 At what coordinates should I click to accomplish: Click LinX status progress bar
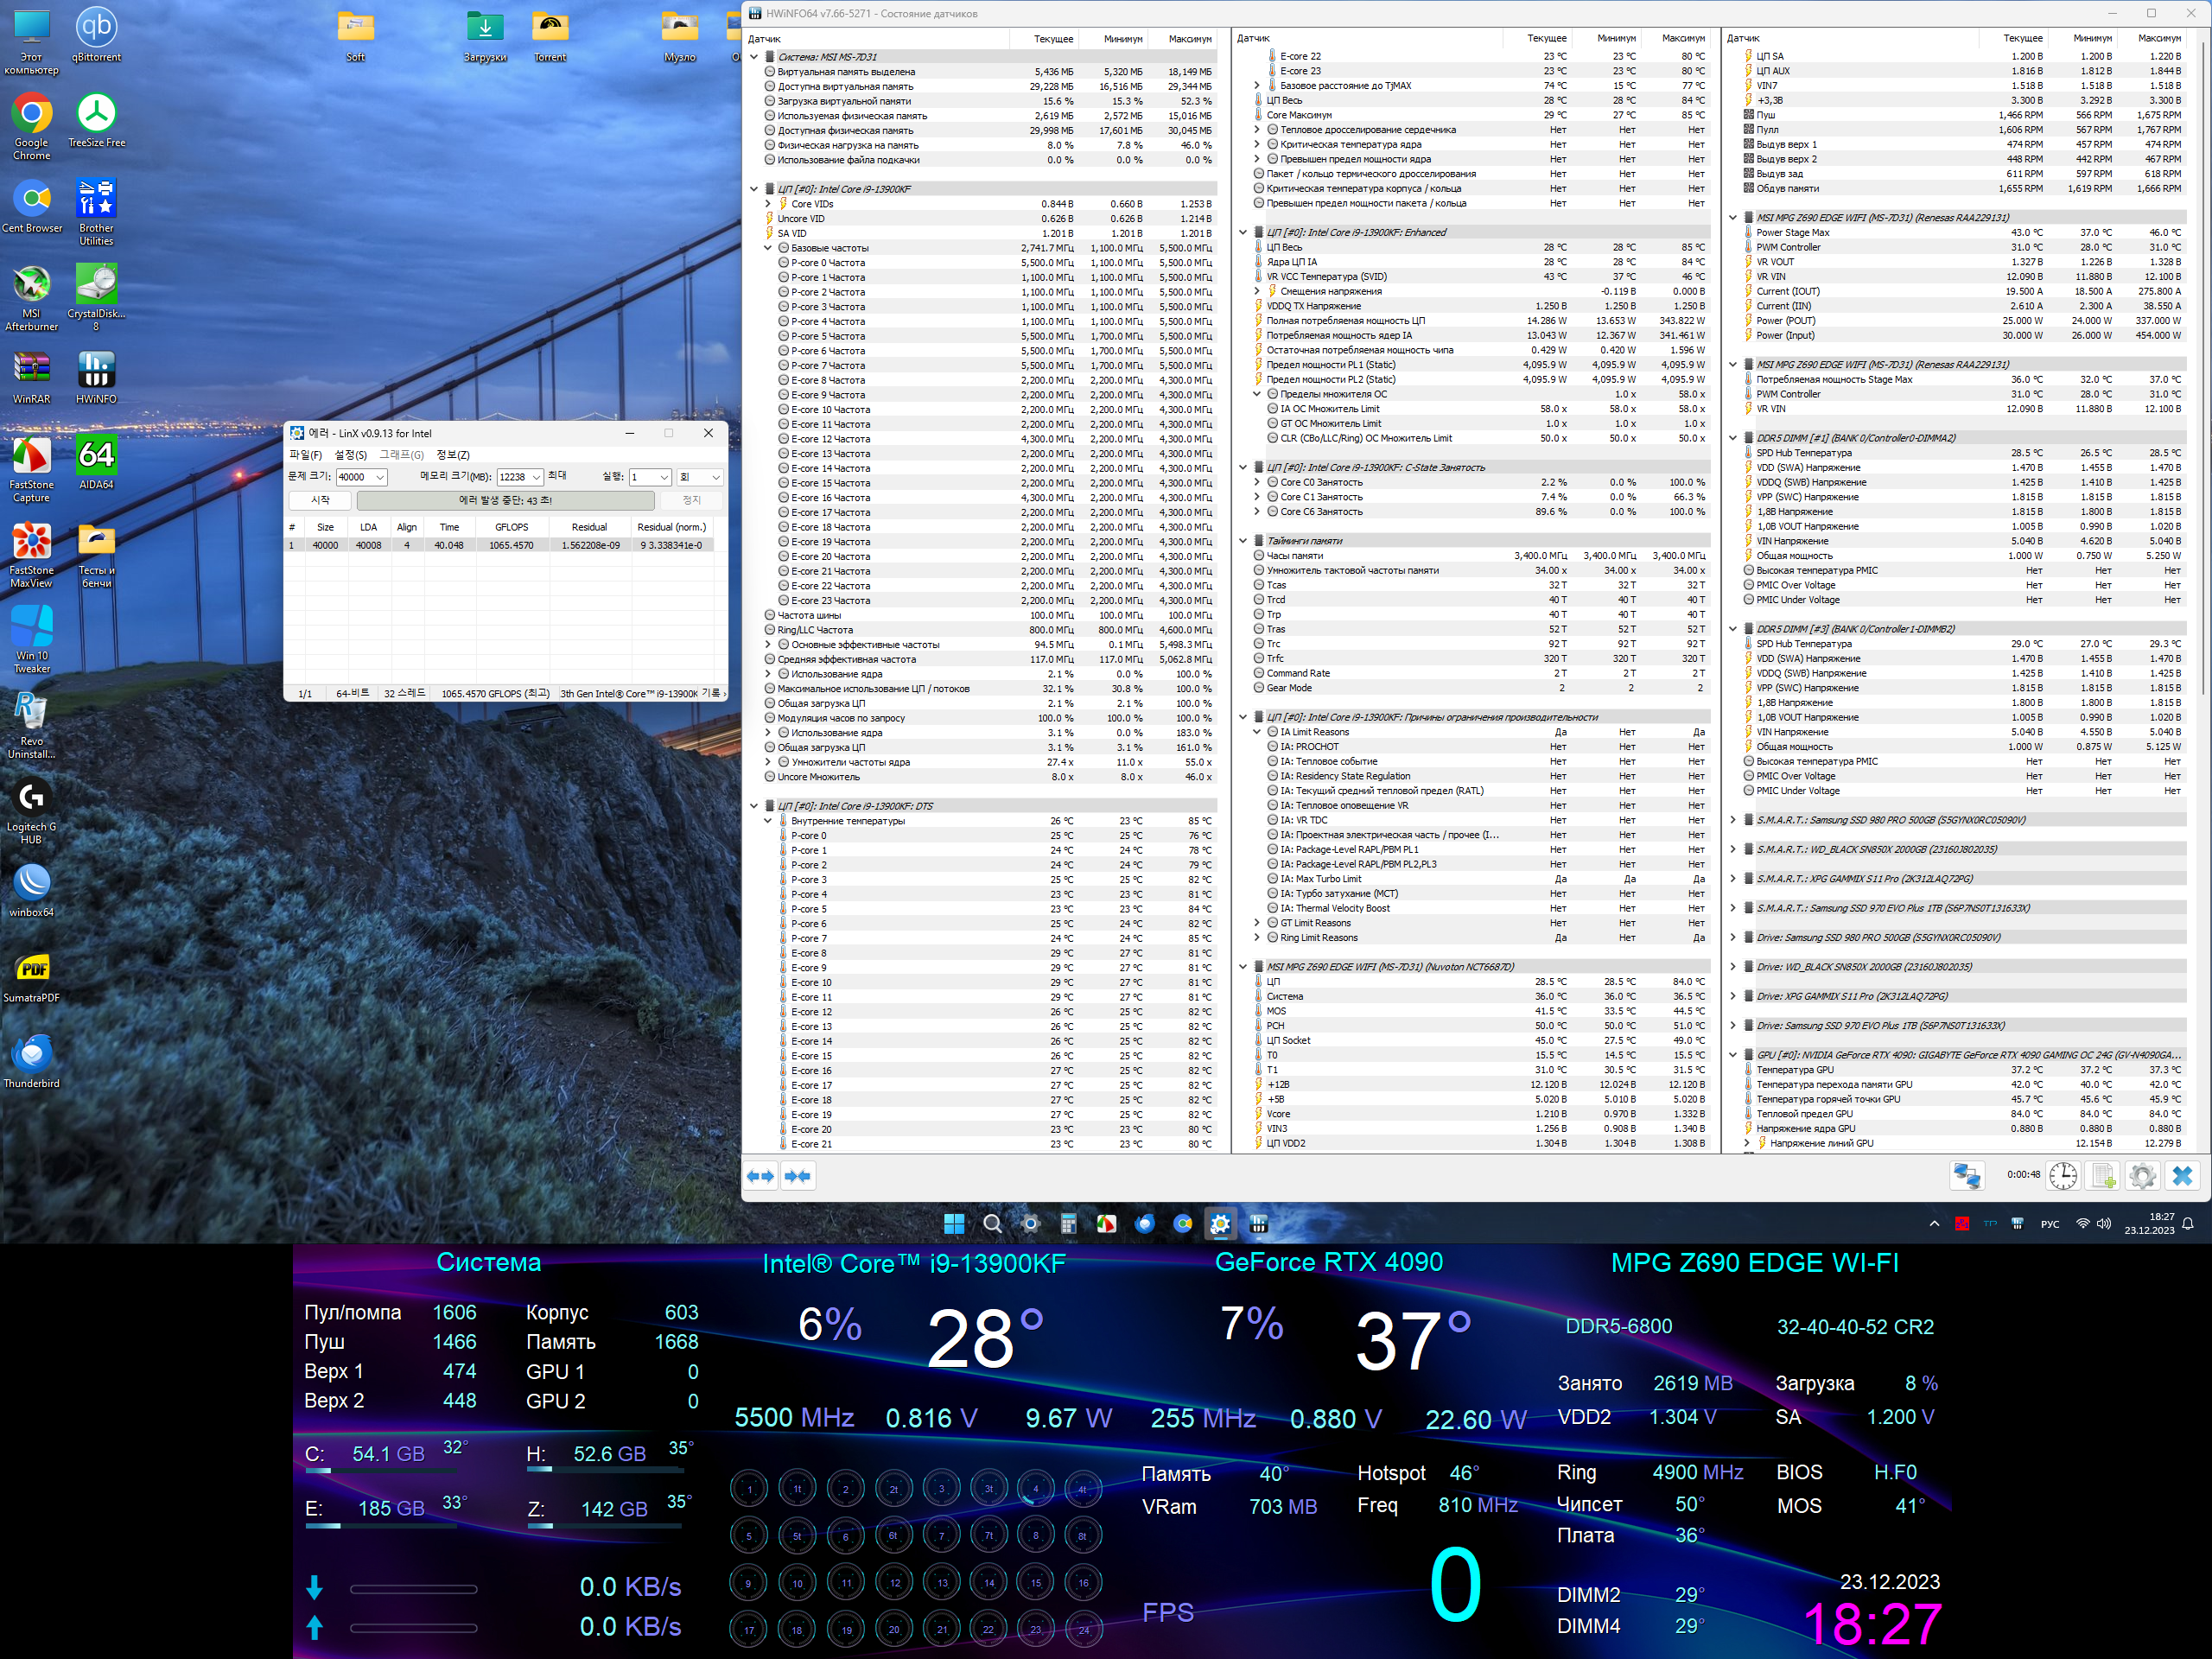click(505, 500)
